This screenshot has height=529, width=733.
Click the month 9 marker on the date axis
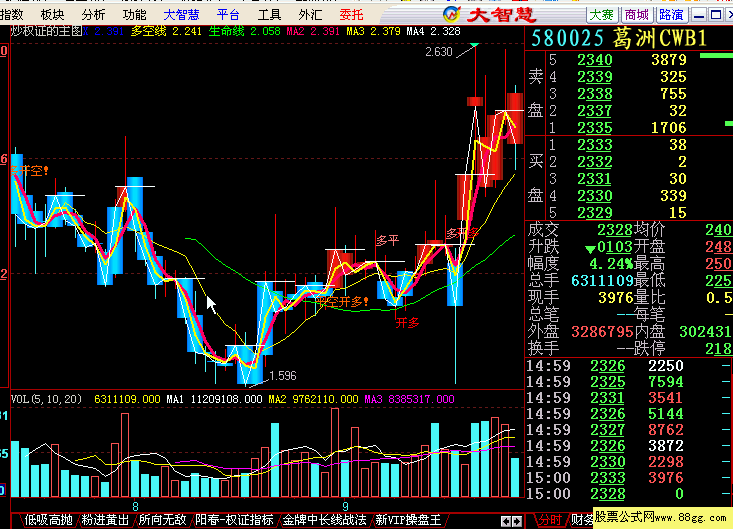tap(345, 507)
